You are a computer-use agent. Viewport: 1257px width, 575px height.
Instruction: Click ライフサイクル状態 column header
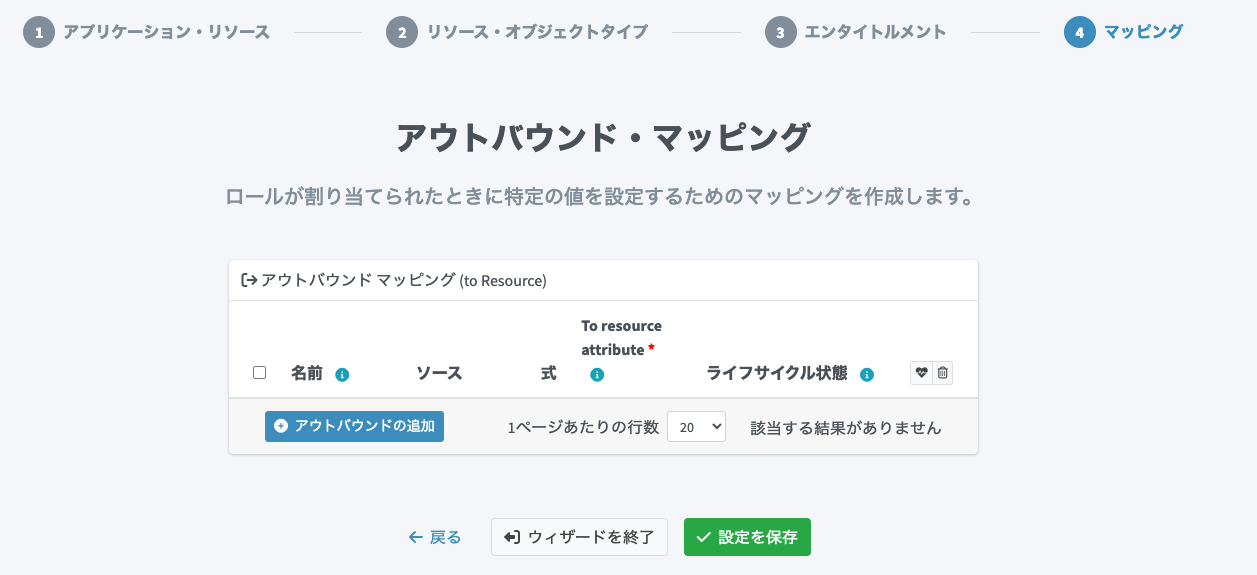point(777,374)
